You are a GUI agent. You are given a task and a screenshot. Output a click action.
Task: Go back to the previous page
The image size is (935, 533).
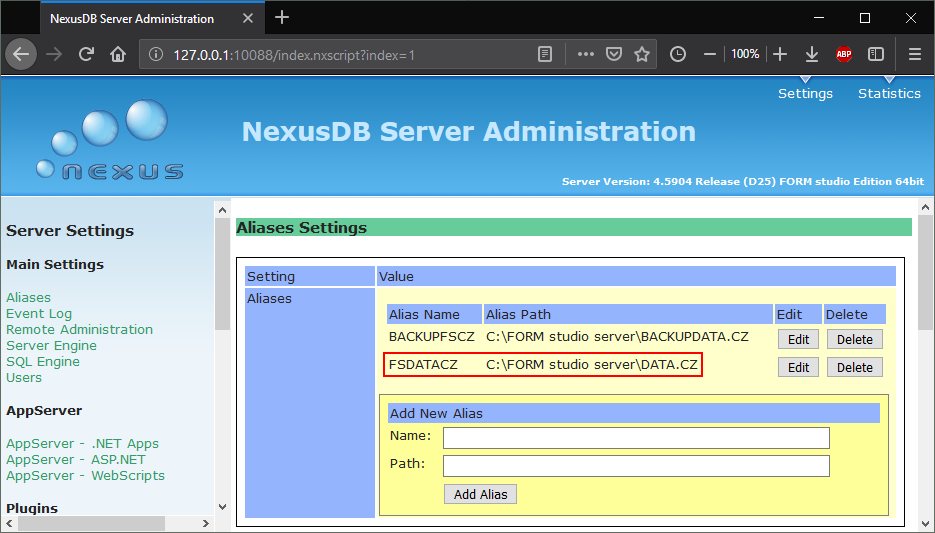pos(21,54)
